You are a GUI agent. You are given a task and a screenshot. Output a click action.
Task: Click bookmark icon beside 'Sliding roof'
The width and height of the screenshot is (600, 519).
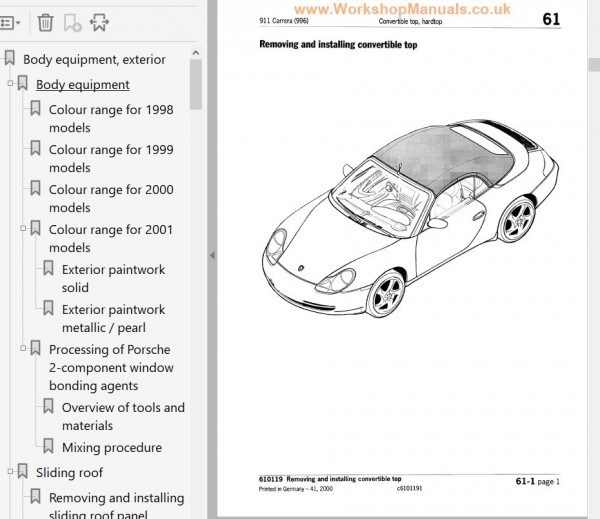click(23, 471)
